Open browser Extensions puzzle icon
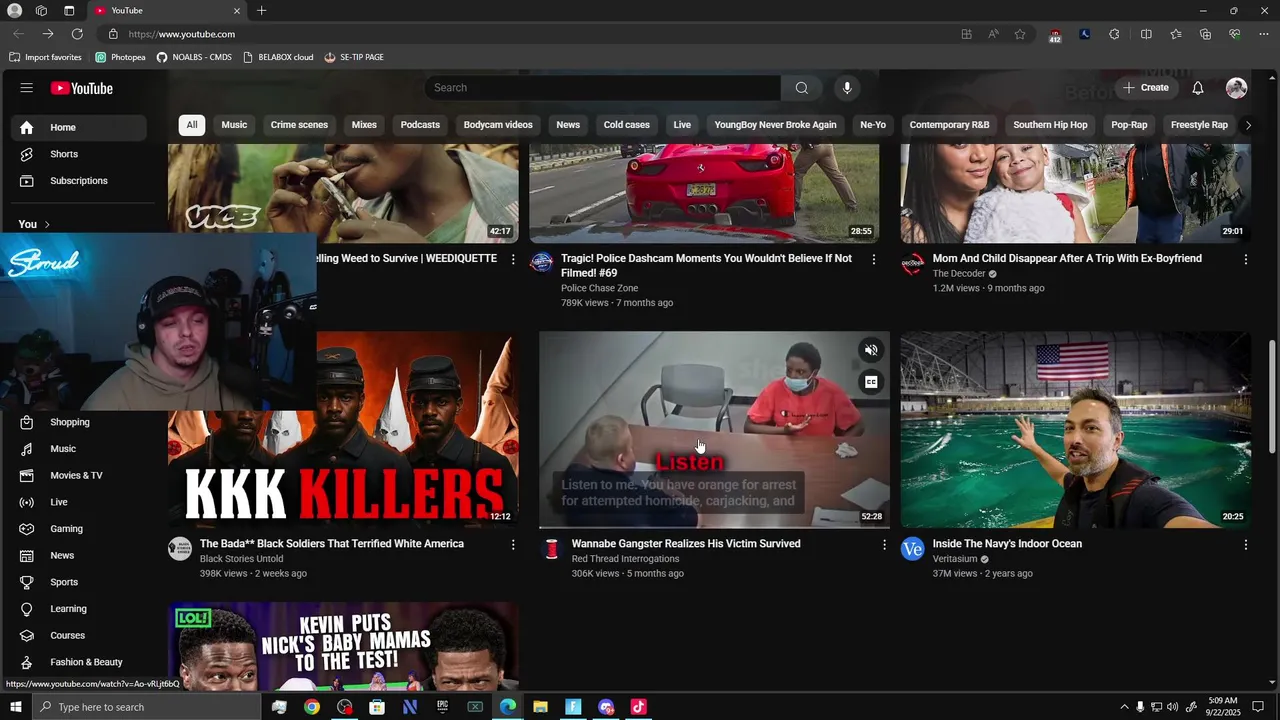The width and height of the screenshot is (1280, 720). click(x=1114, y=34)
